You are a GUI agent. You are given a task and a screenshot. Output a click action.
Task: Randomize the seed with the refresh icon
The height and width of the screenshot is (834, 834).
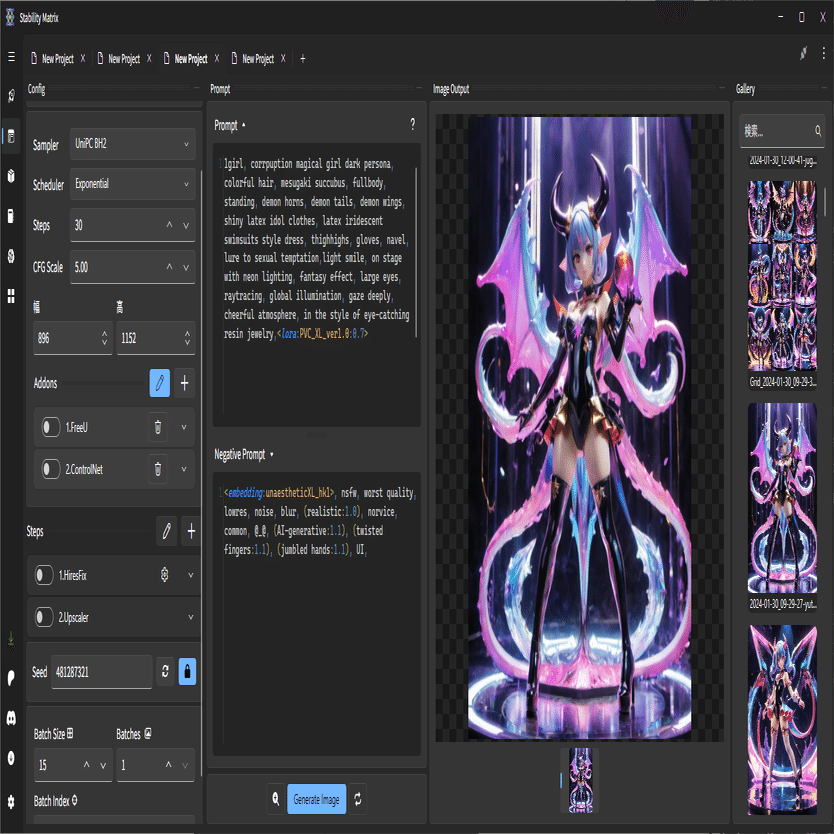coord(165,671)
